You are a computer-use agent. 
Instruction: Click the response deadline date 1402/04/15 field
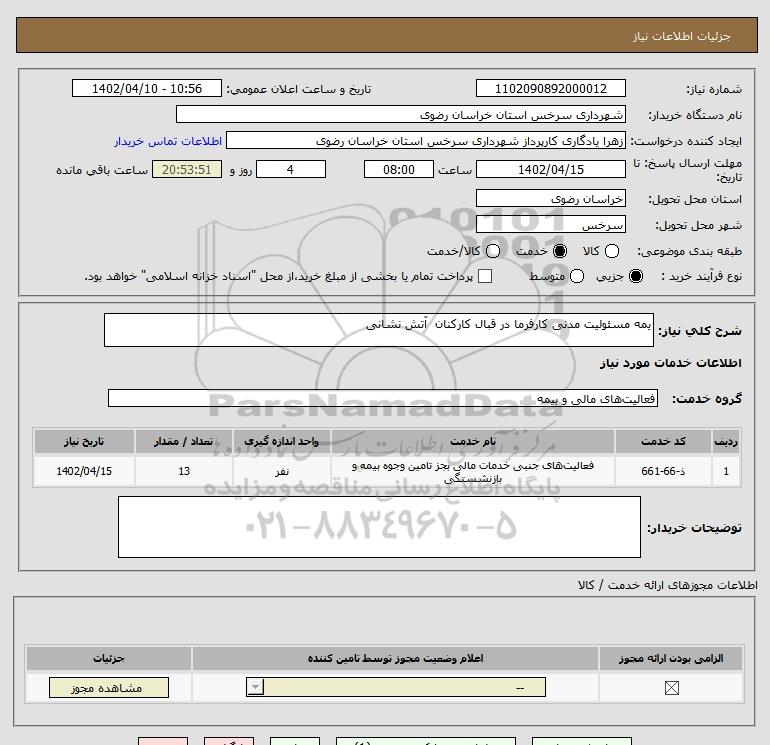coord(550,169)
